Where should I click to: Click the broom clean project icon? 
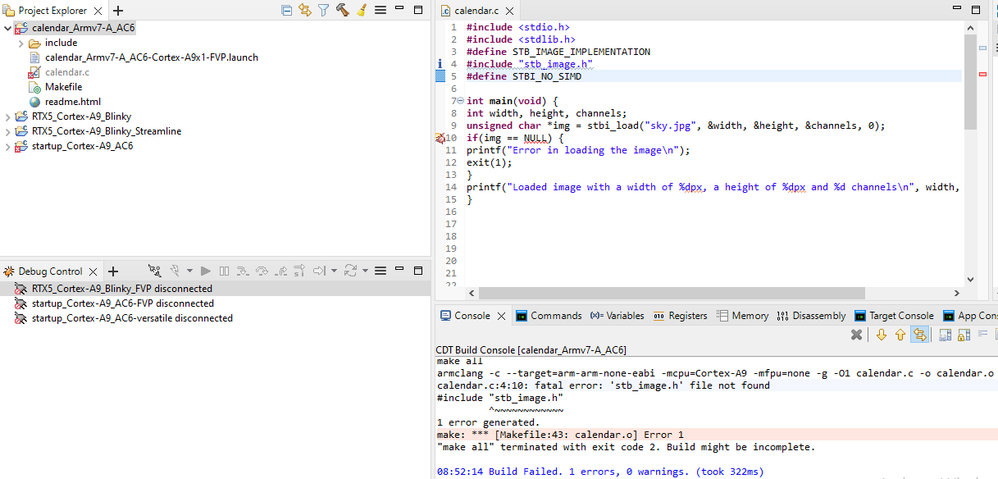pos(361,10)
